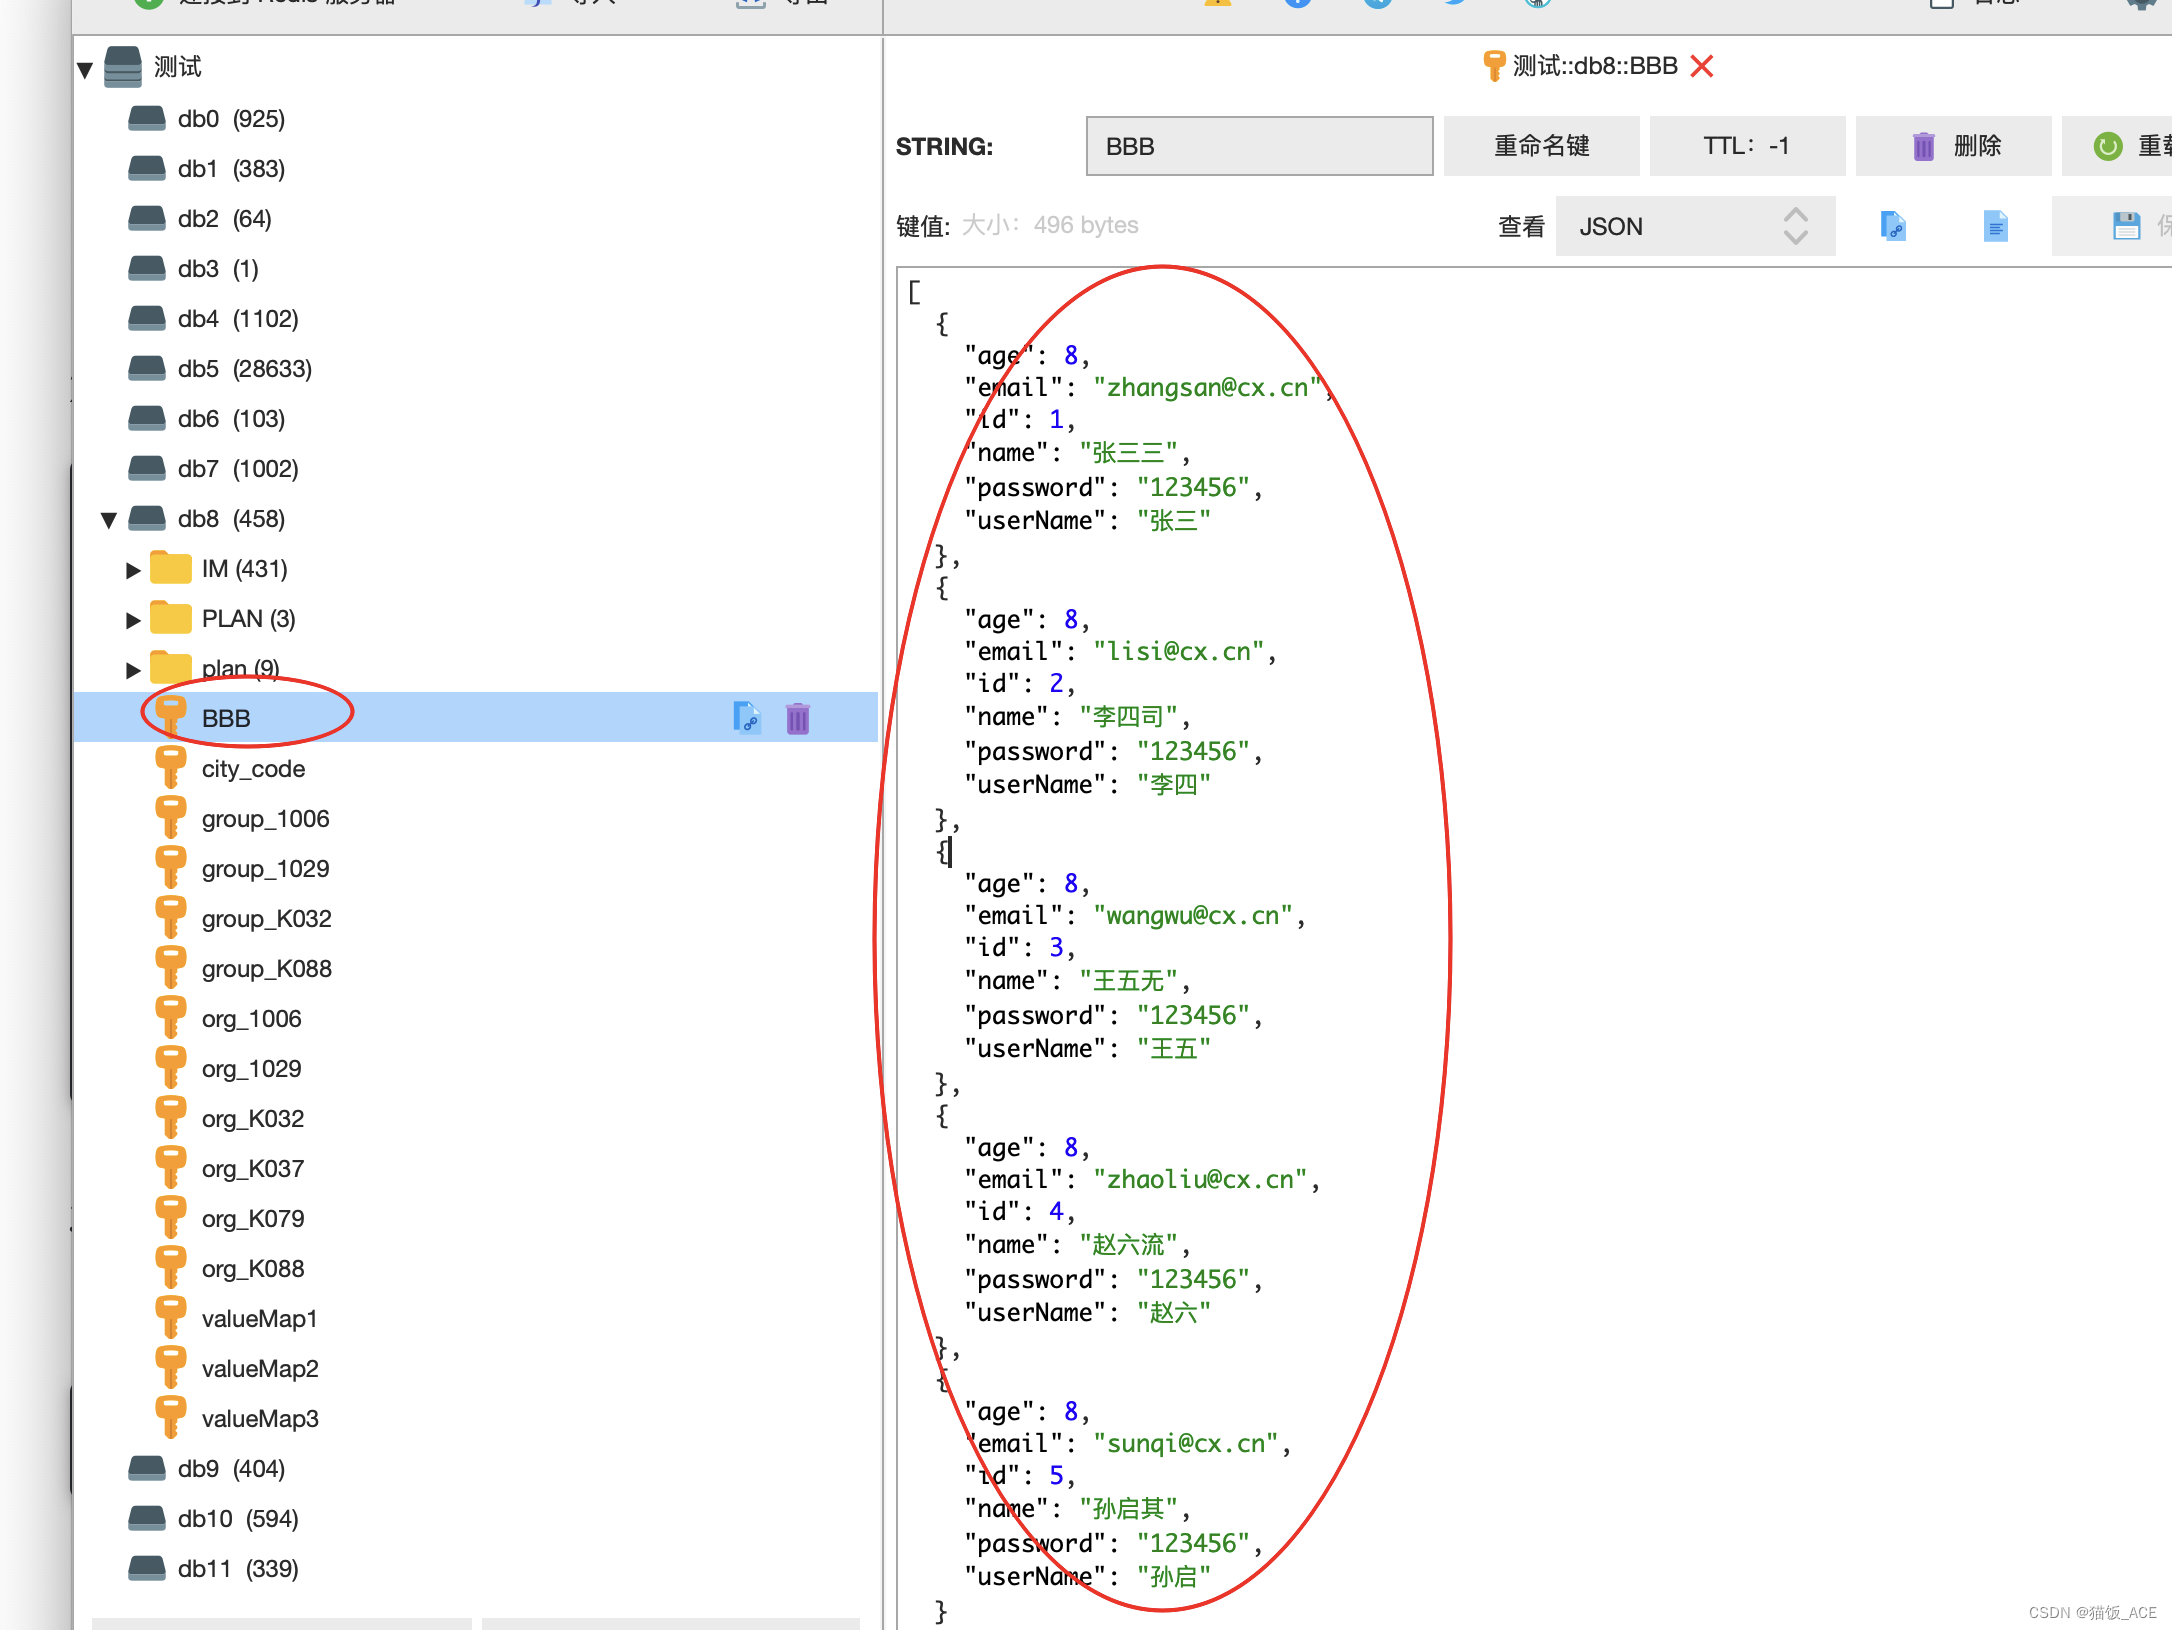Select the BBB key
Viewport: 2172px width, 1630px height.
[226, 718]
